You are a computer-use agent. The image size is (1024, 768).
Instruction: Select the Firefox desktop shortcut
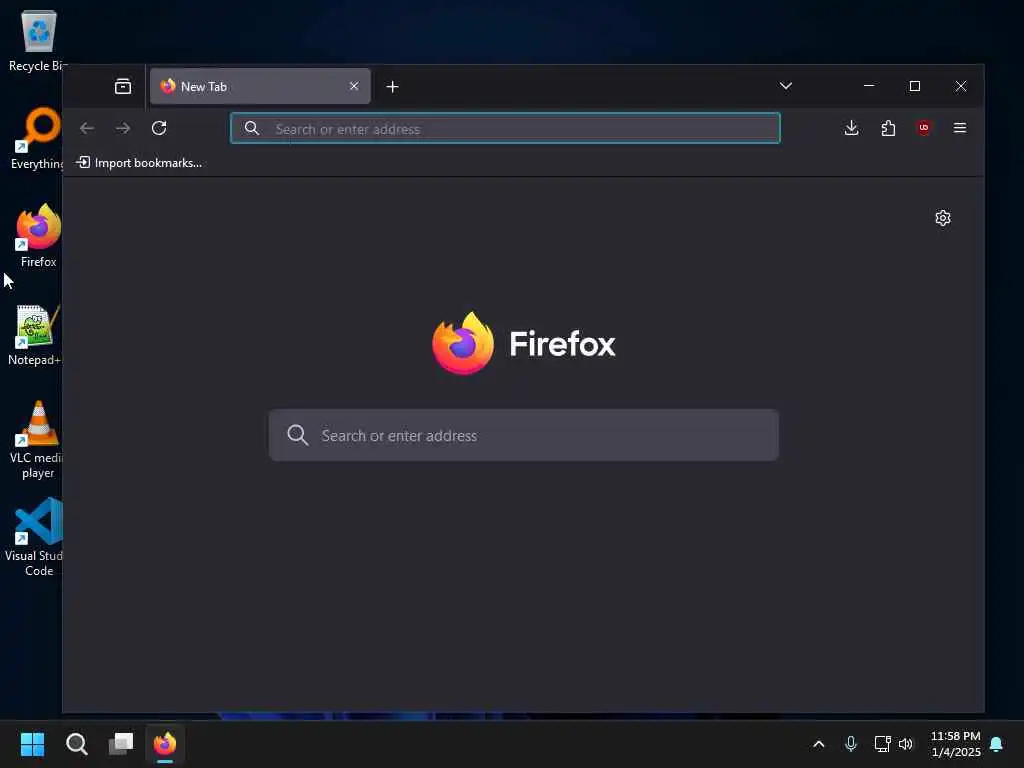(38, 236)
